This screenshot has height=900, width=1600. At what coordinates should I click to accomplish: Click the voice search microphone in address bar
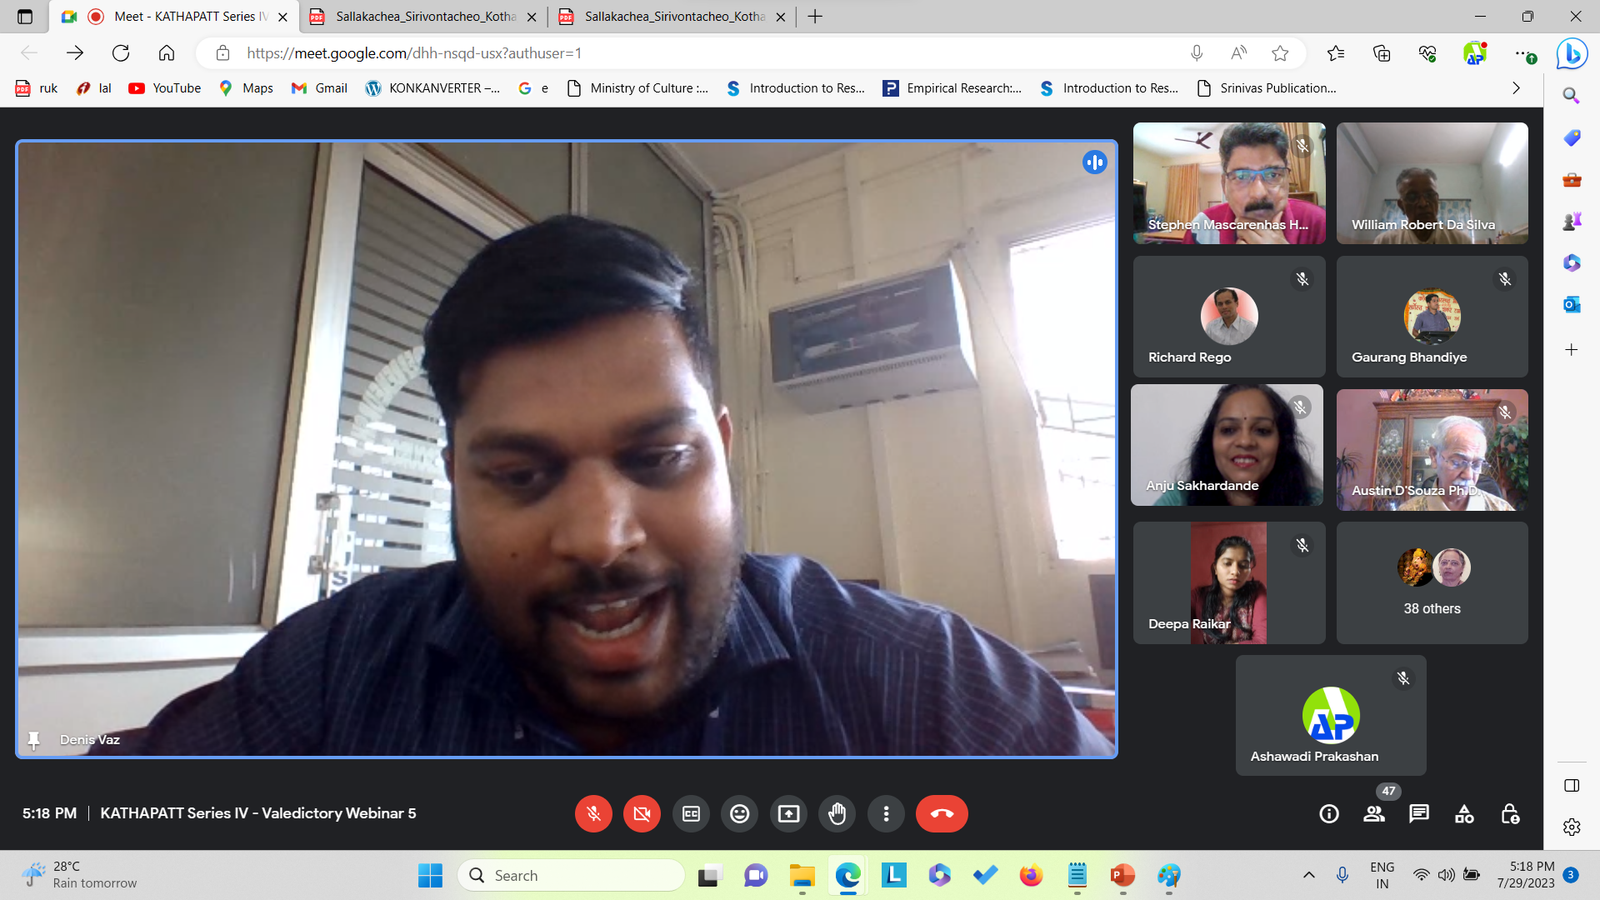click(1196, 53)
